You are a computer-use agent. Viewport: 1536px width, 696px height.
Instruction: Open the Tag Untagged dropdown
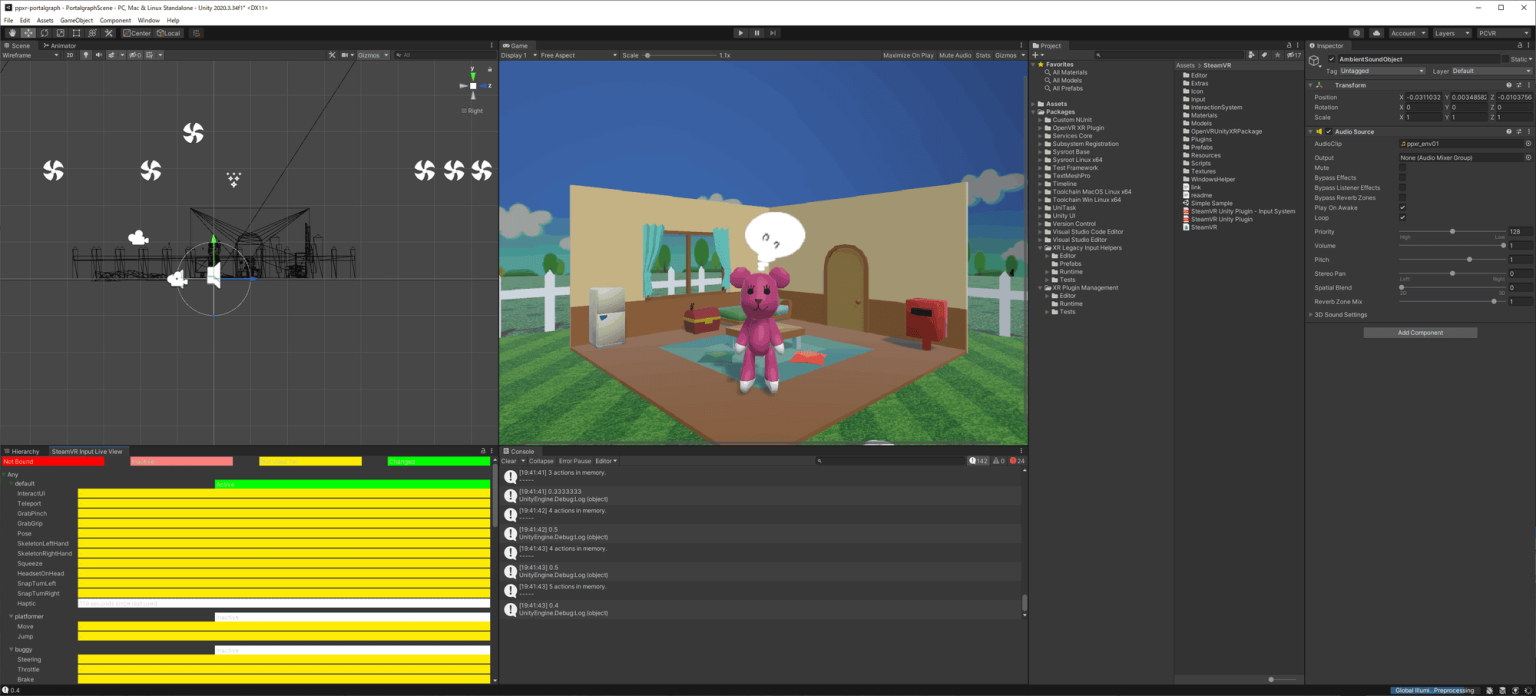click(1383, 71)
